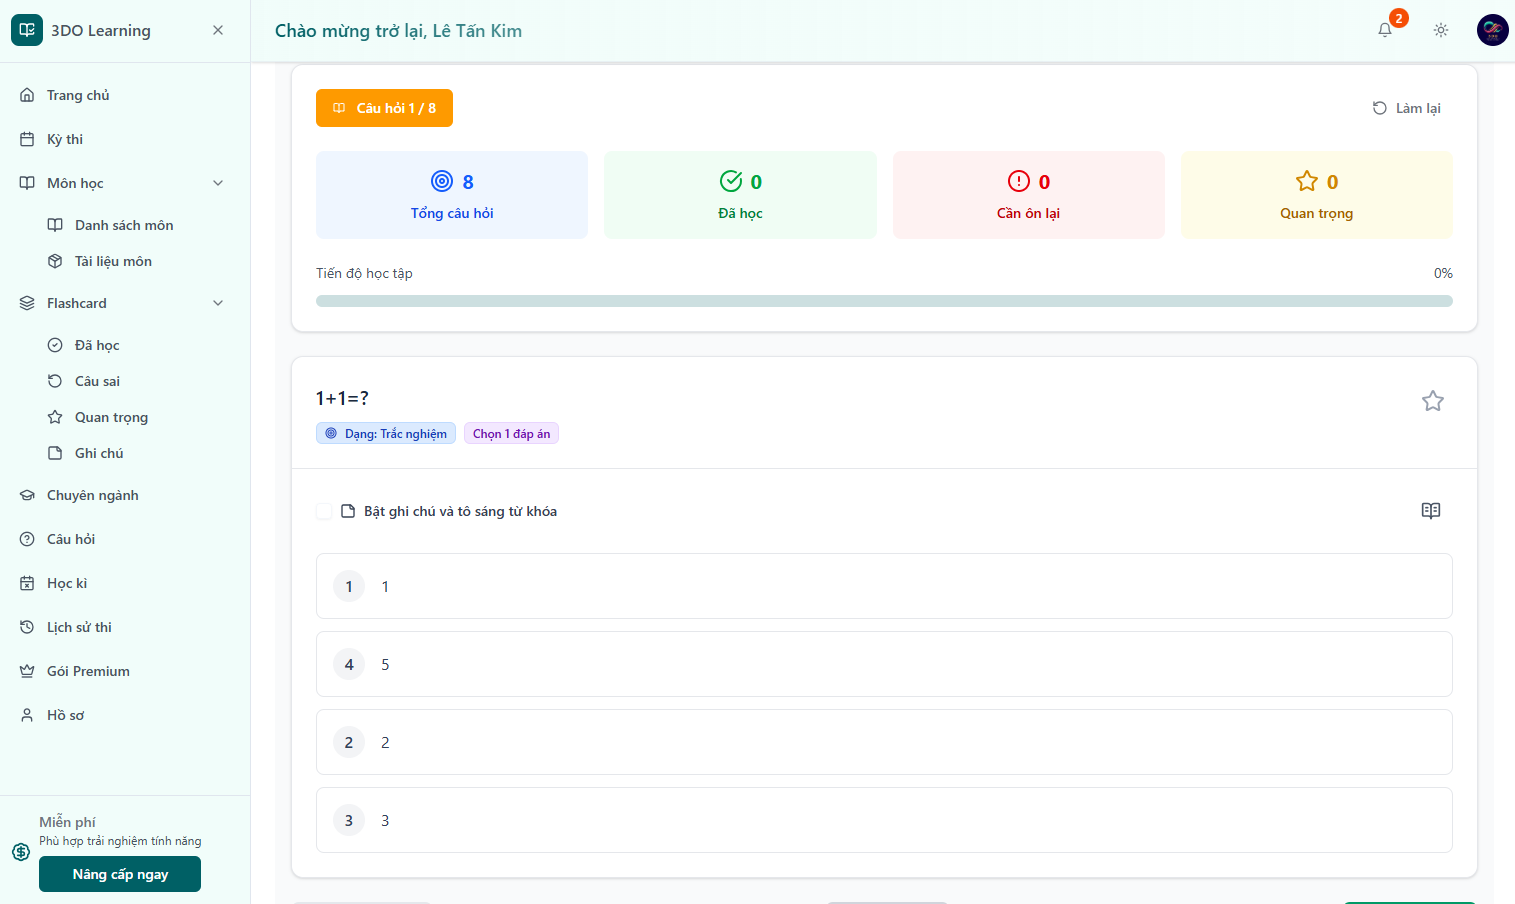Image resolution: width=1515 pixels, height=904 pixels.
Task: Collapse the Flashcard section
Action: tap(218, 302)
